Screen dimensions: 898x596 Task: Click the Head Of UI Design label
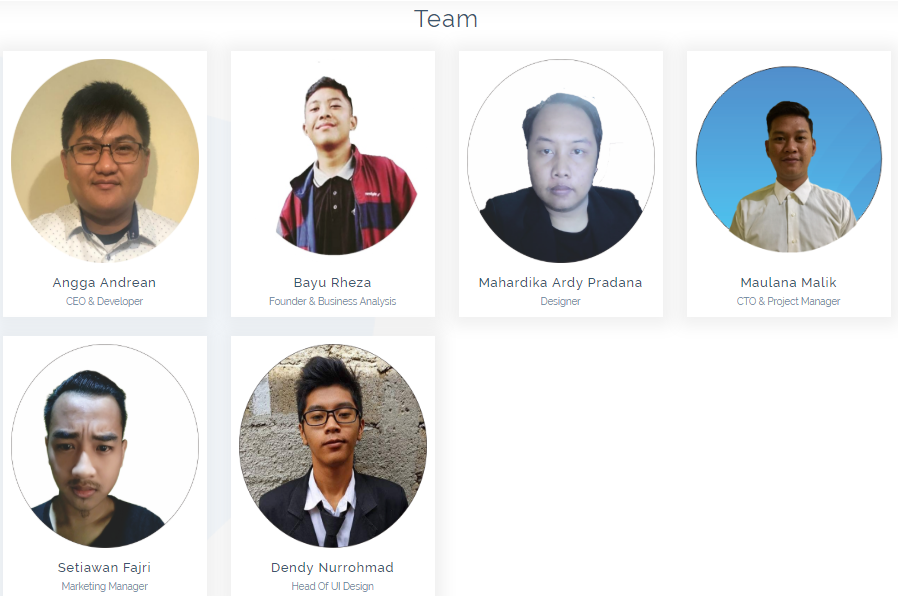(x=332, y=586)
